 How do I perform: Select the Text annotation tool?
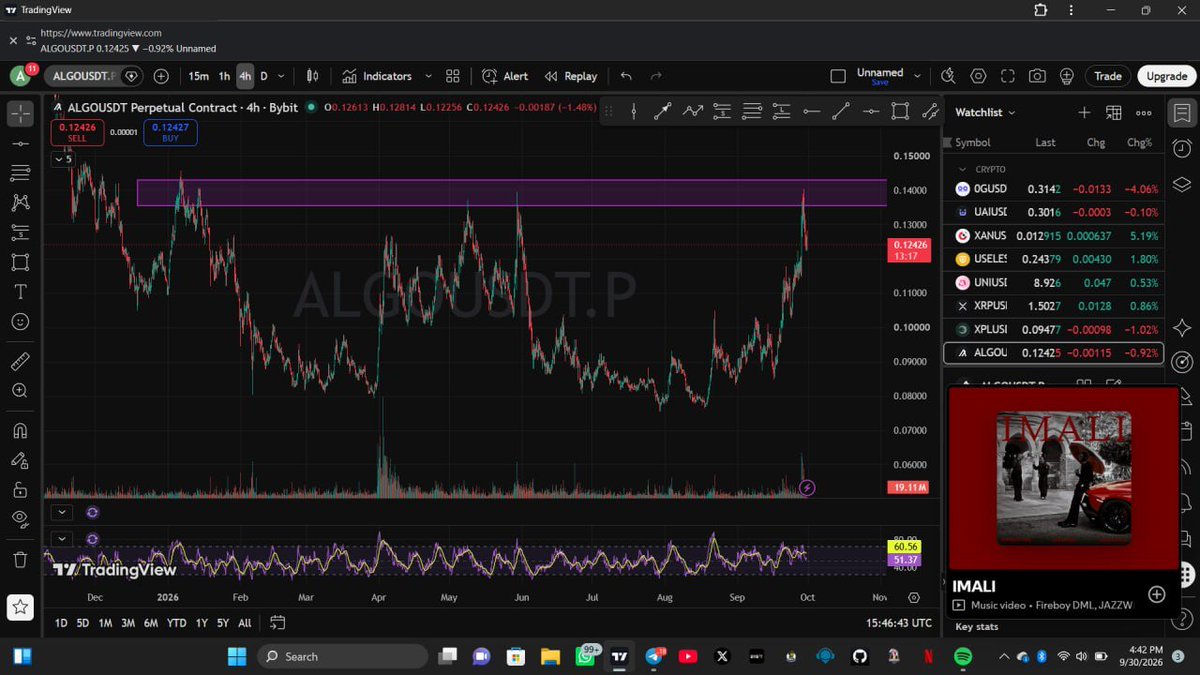(x=20, y=292)
